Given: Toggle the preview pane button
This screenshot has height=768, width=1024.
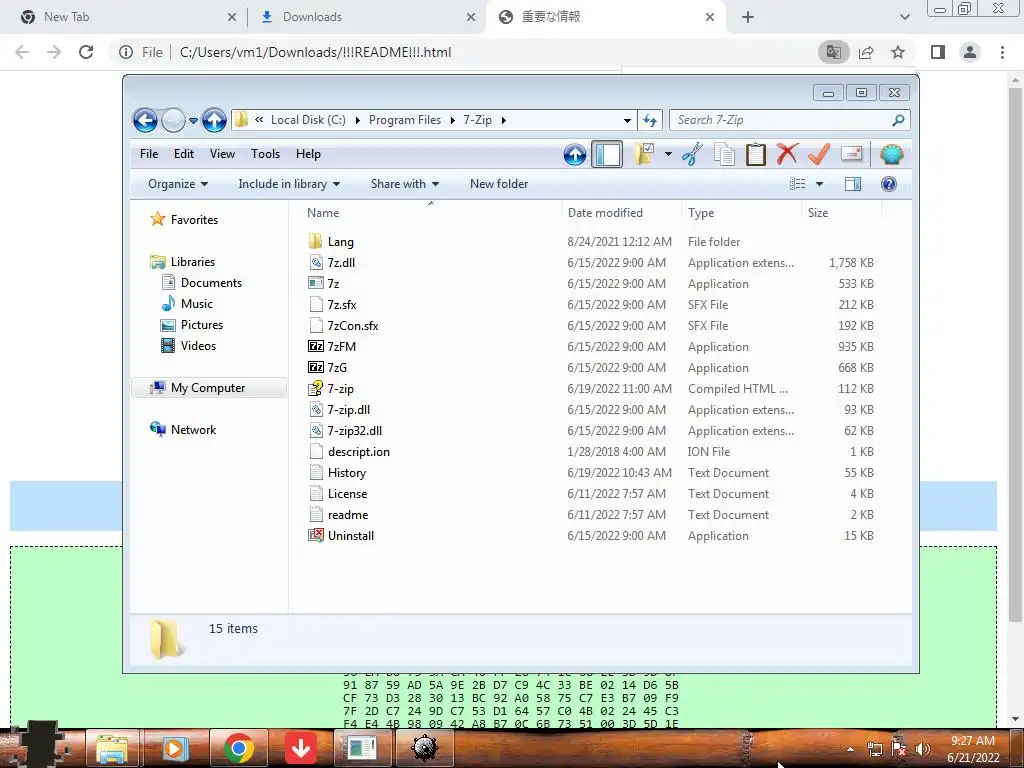Looking at the screenshot, I should pos(853,184).
